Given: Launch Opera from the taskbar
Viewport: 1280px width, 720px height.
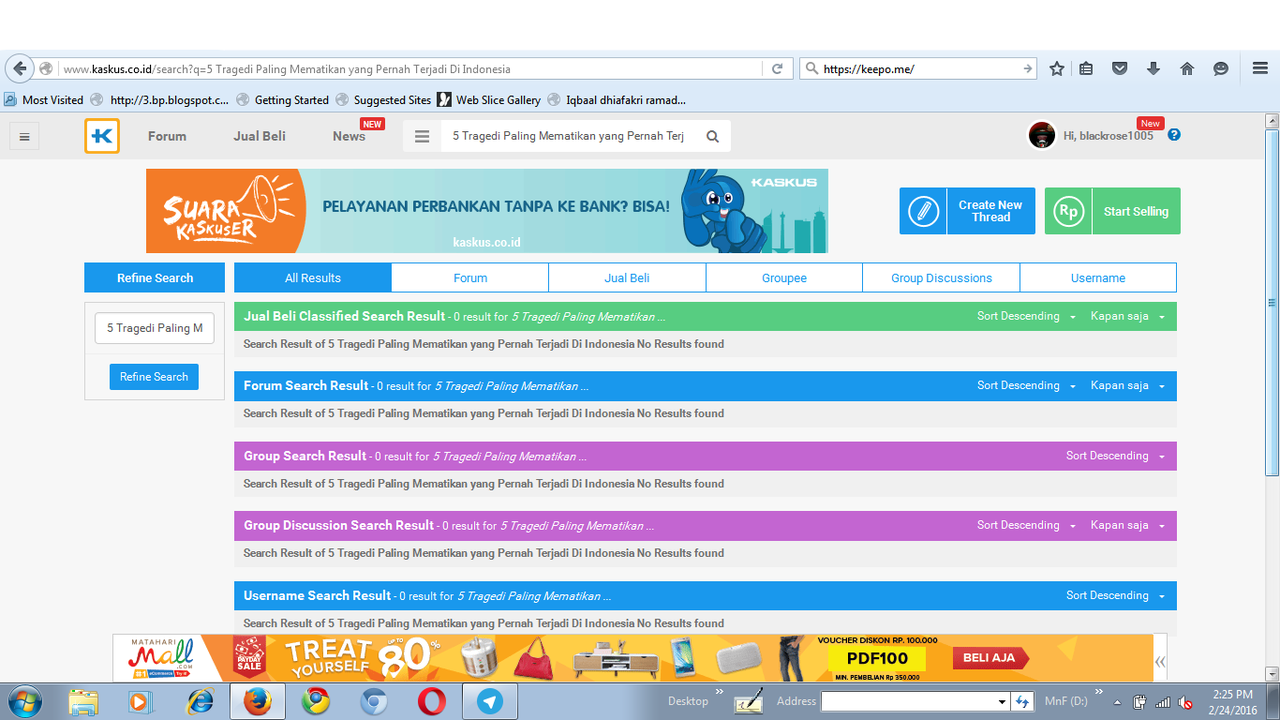Looking at the screenshot, I should [x=432, y=701].
